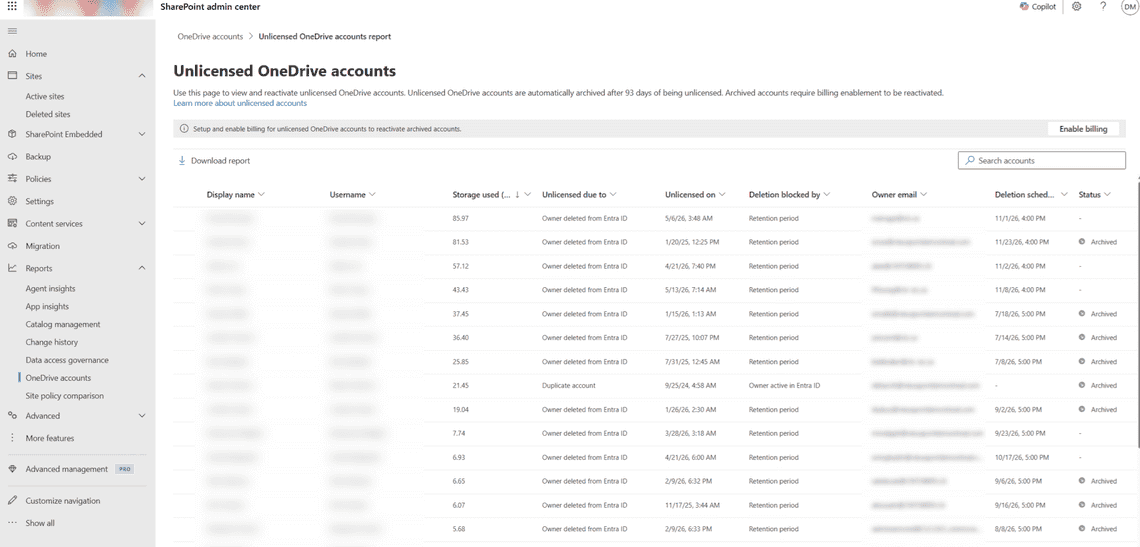Image resolution: width=1140 pixels, height=547 pixels.
Task: Click the PRO badge by Advanced management
Action: pos(125,469)
